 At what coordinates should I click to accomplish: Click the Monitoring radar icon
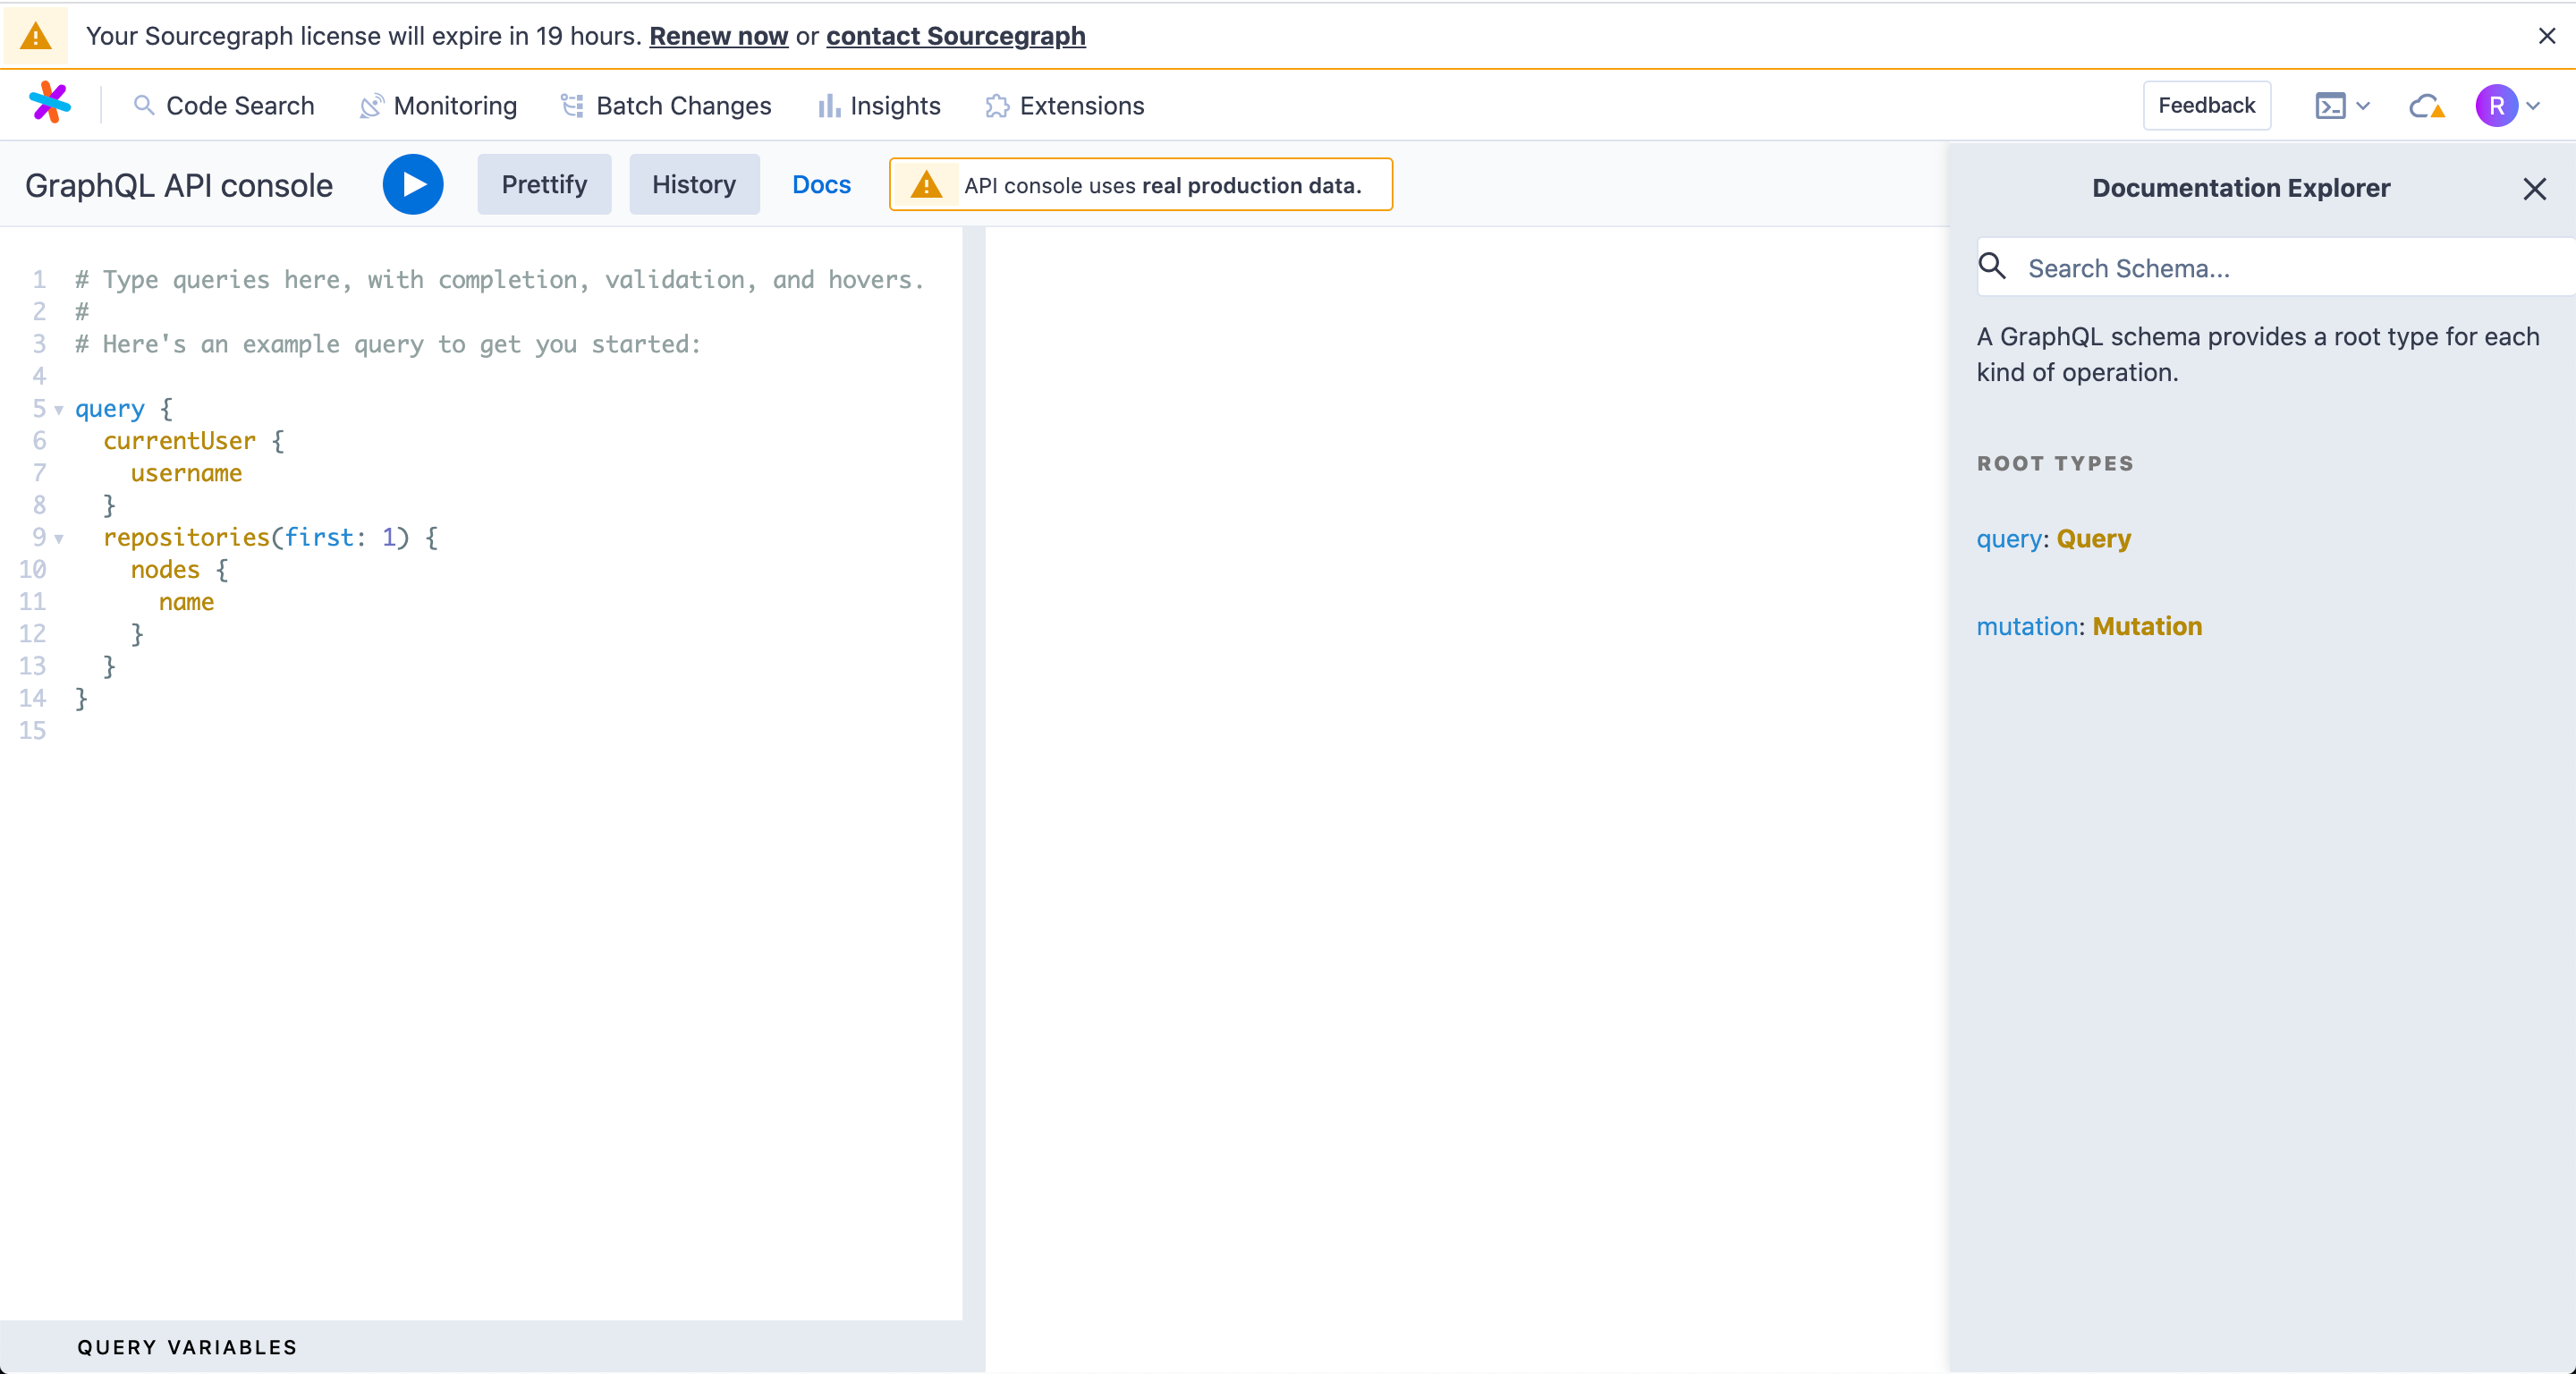(371, 105)
